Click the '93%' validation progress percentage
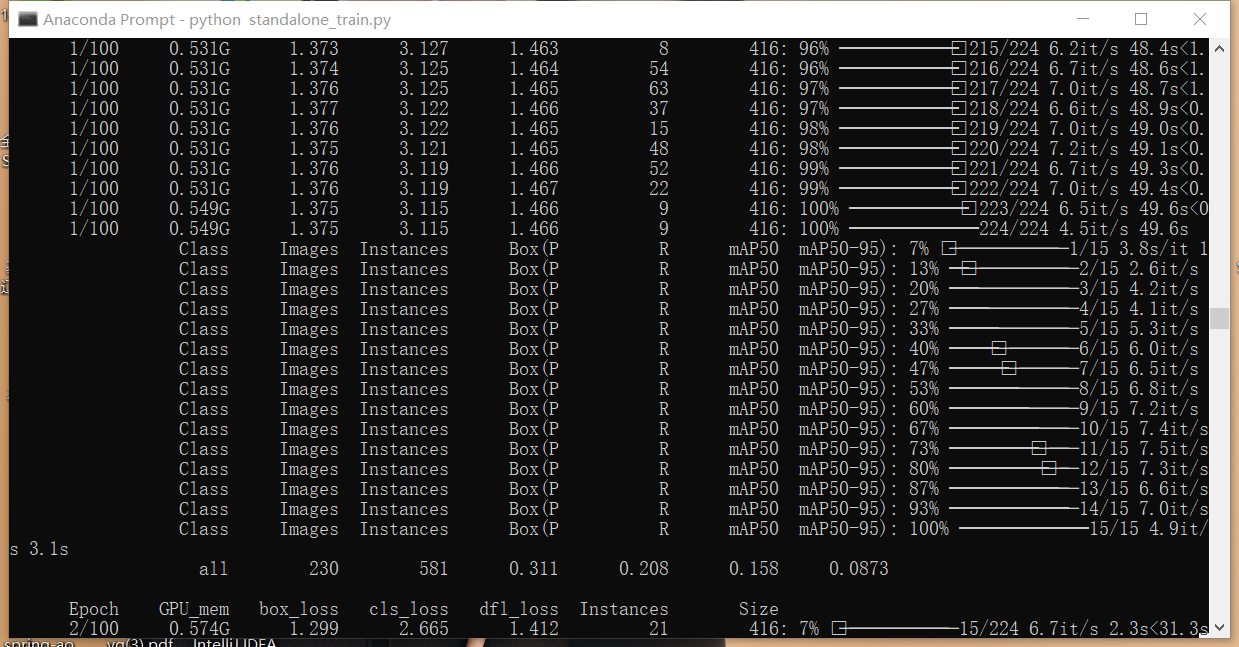Image resolution: width=1239 pixels, height=647 pixels. click(924, 509)
